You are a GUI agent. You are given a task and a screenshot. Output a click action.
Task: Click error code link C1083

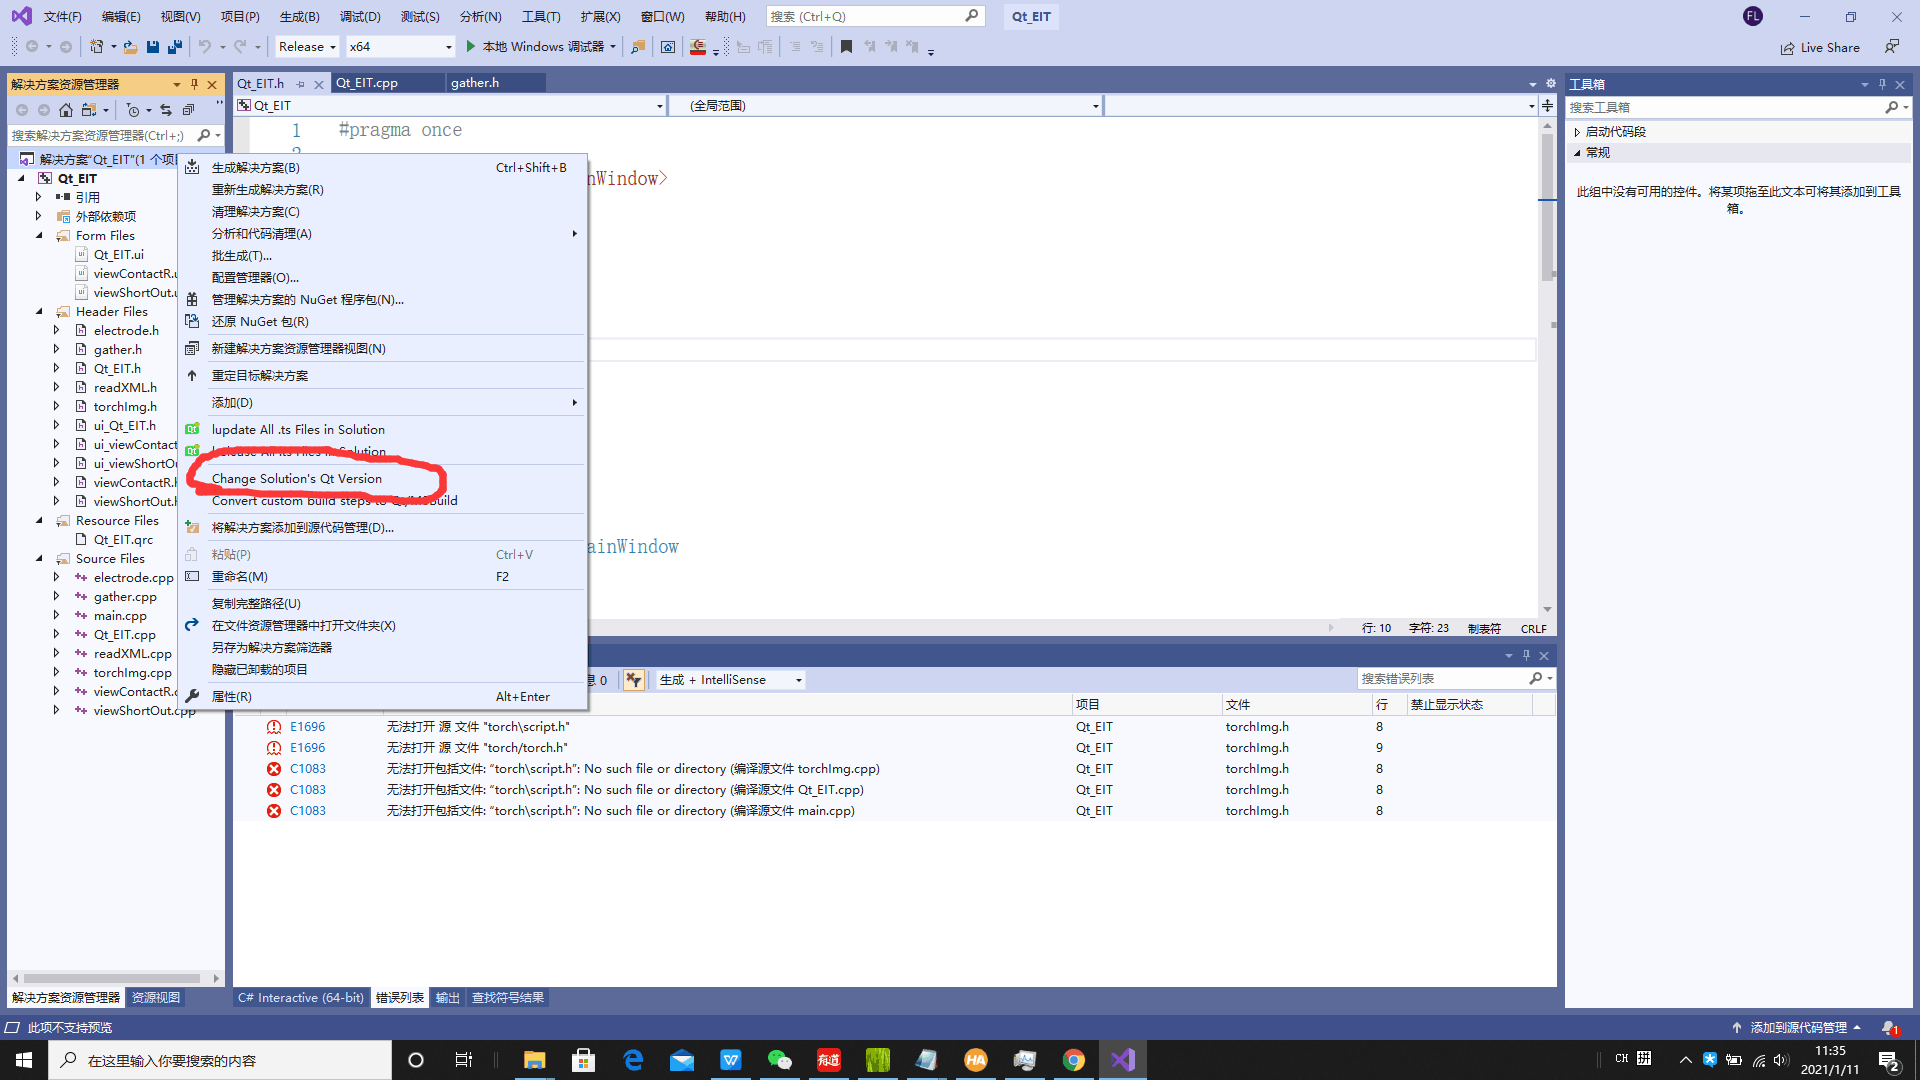click(x=308, y=769)
